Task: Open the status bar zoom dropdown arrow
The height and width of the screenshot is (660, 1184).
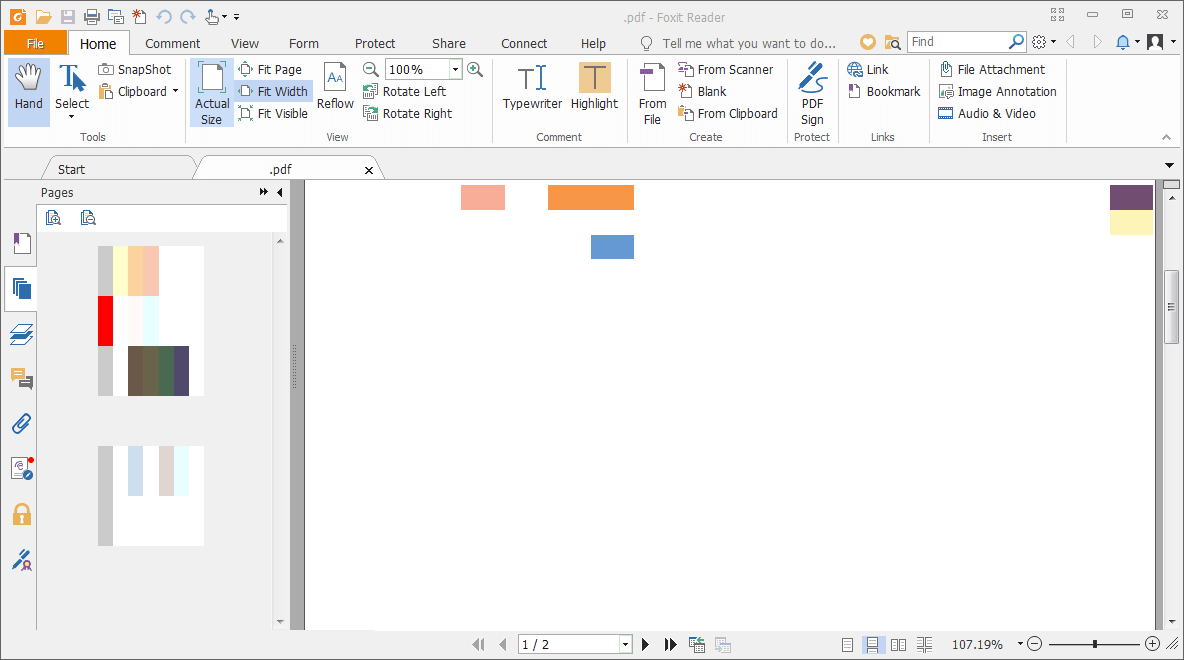Action: tap(1019, 644)
